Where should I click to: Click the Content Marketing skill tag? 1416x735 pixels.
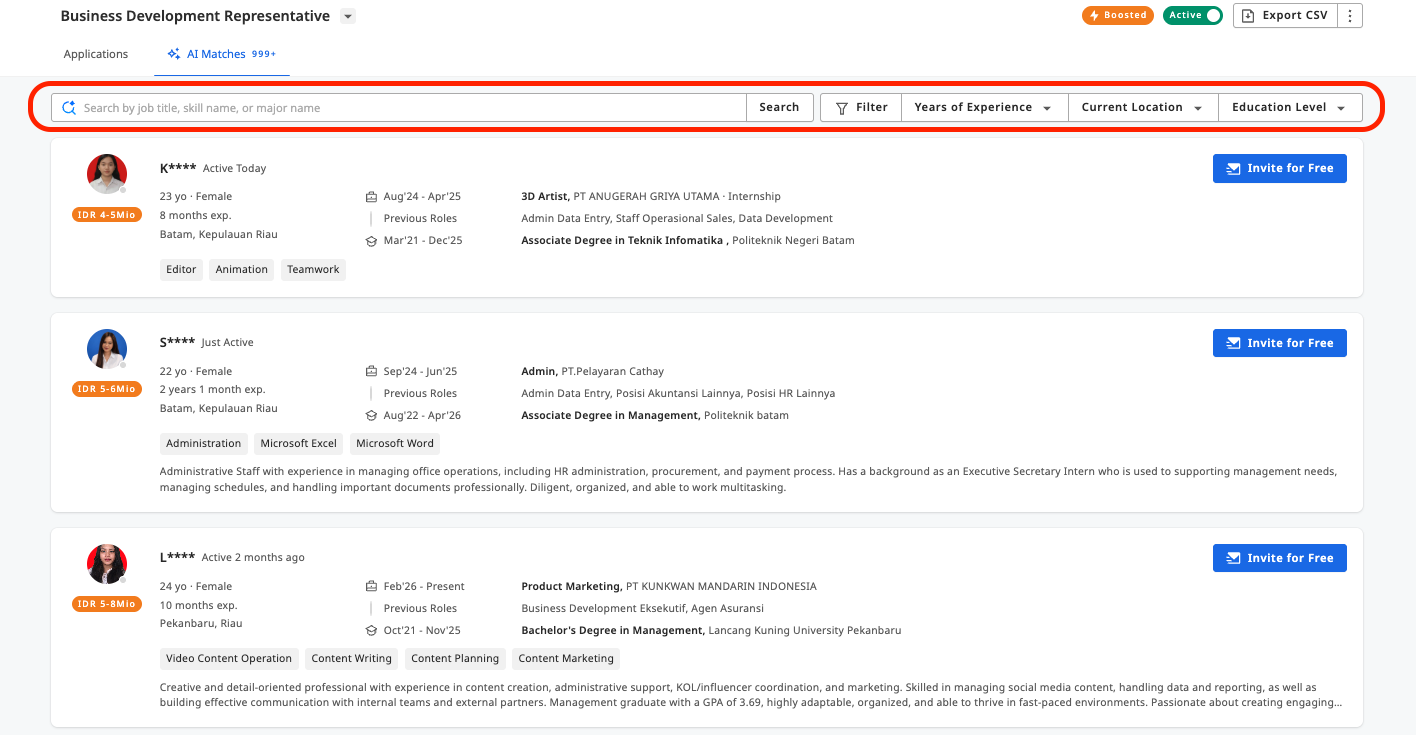(566, 658)
